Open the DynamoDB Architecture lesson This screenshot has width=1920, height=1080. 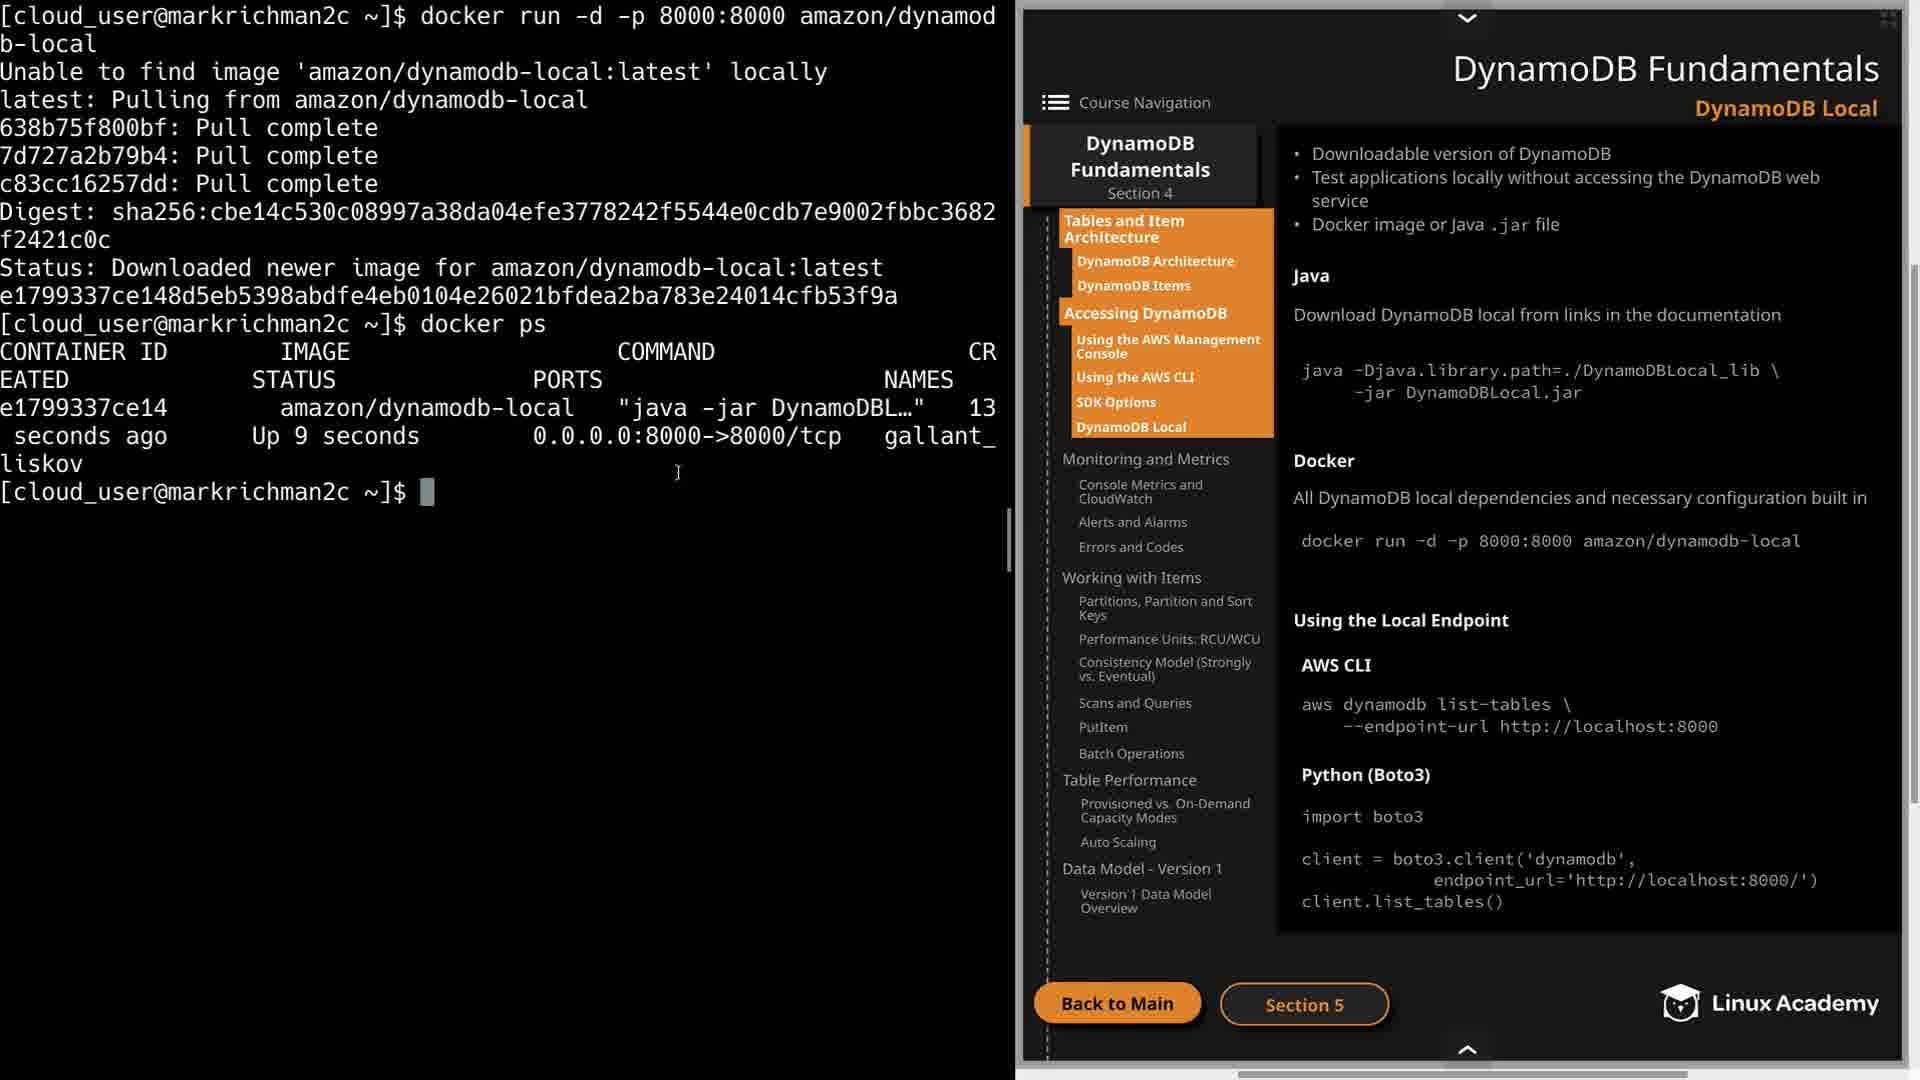pyautogui.click(x=1155, y=261)
